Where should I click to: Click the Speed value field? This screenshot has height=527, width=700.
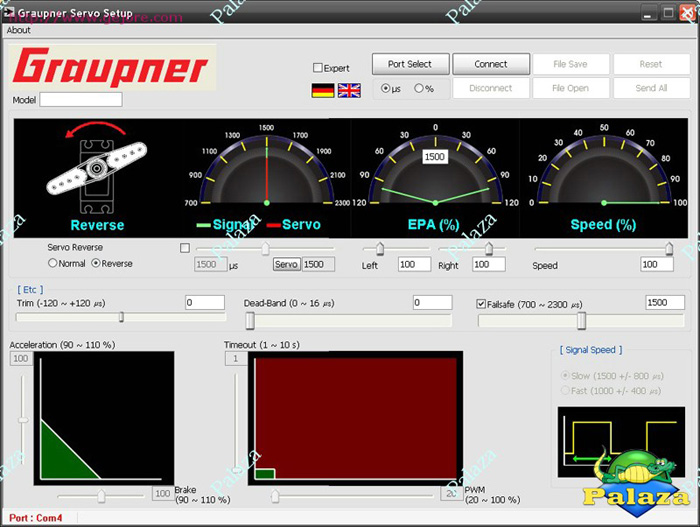pyautogui.click(x=657, y=264)
